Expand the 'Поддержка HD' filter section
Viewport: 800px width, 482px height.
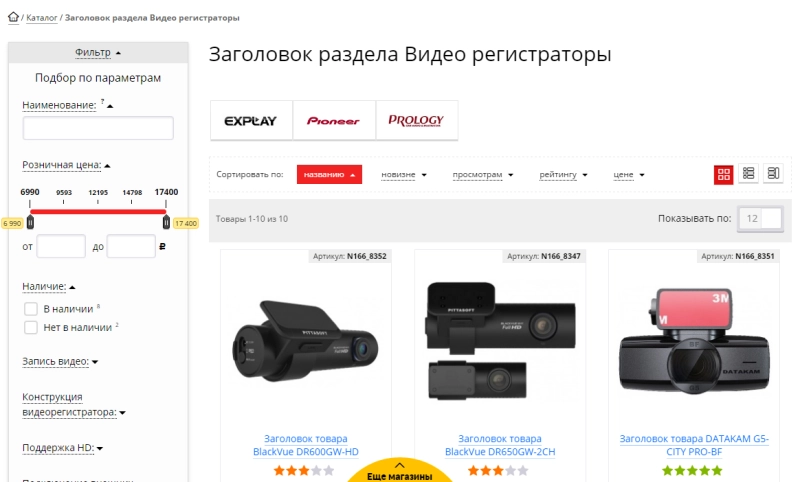point(62,448)
